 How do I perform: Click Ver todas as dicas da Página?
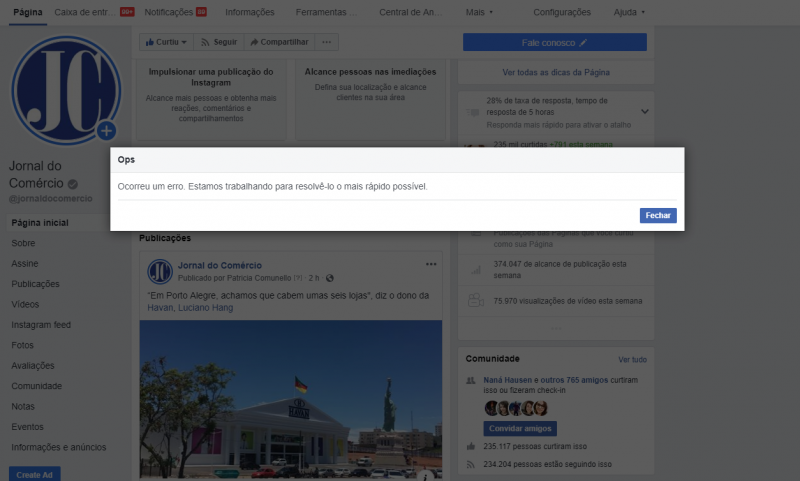click(555, 73)
